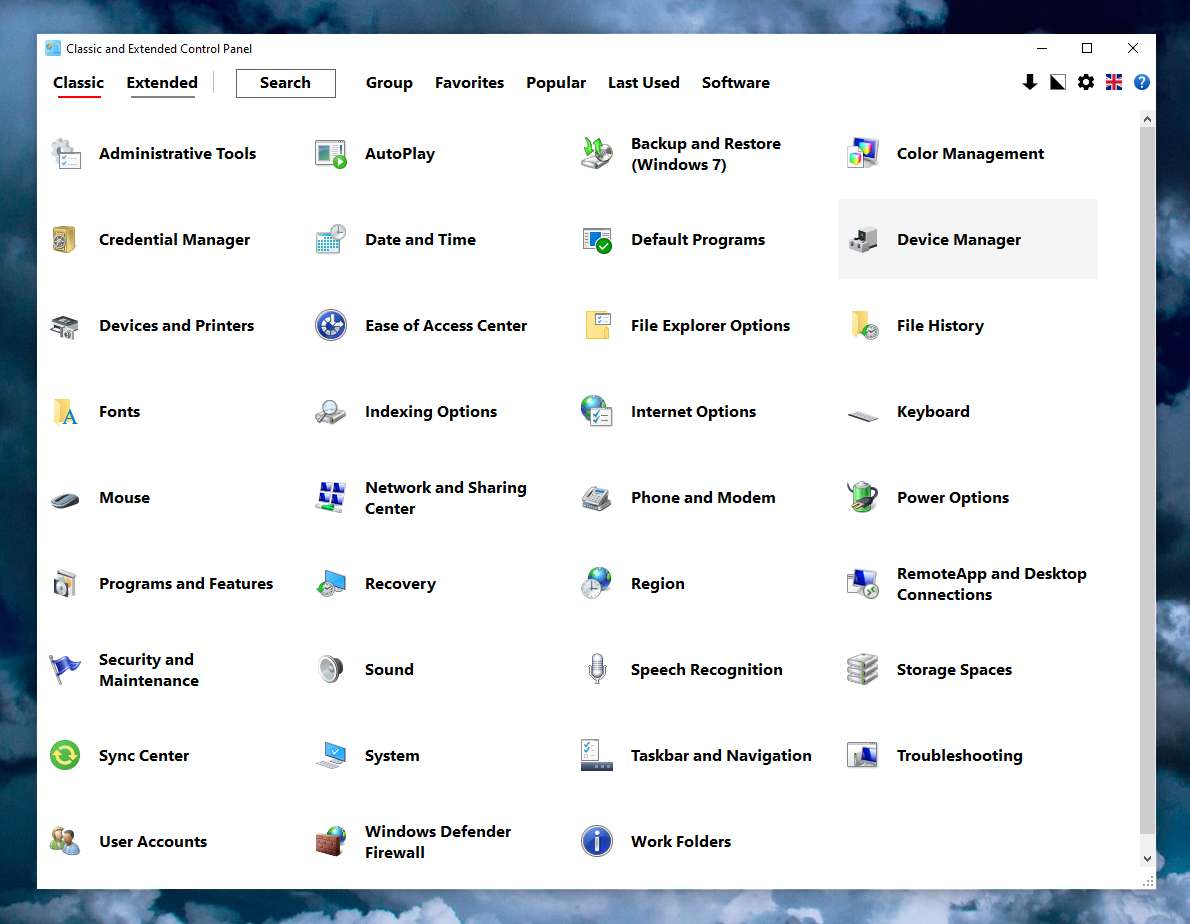
Task: Click the scrollbar down arrow
Action: click(1148, 859)
